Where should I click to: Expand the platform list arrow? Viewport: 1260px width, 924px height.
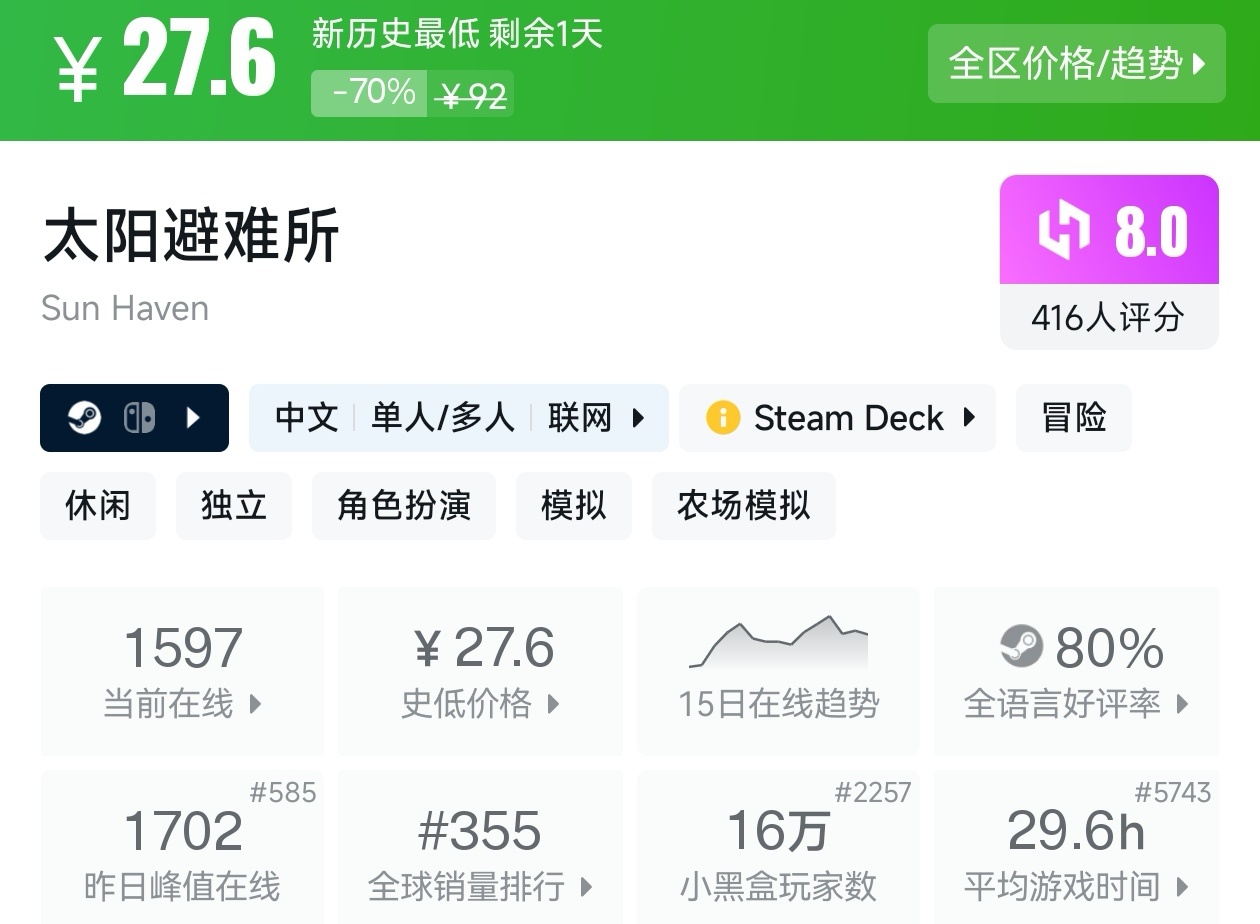pyautogui.click(x=194, y=418)
